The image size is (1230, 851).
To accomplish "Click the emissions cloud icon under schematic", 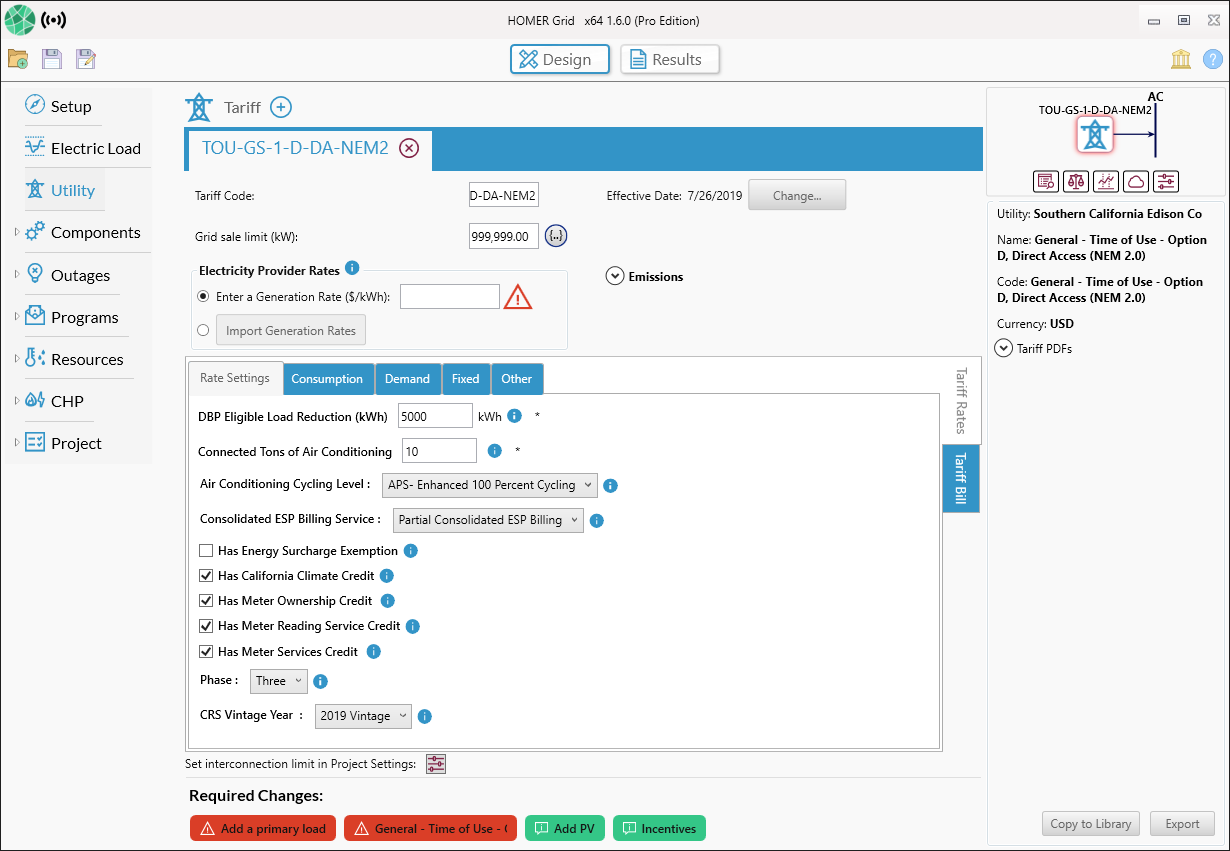I will coord(1136,181).
